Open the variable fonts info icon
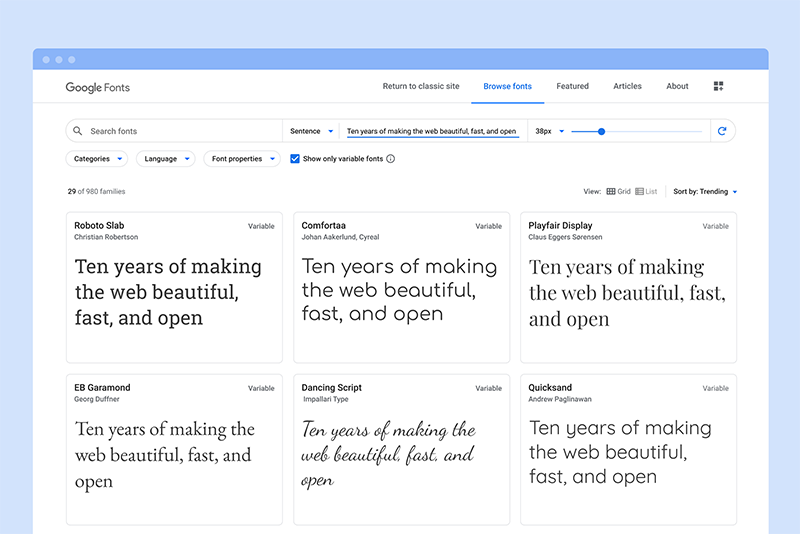800x534 pixels. pos(391,159)
